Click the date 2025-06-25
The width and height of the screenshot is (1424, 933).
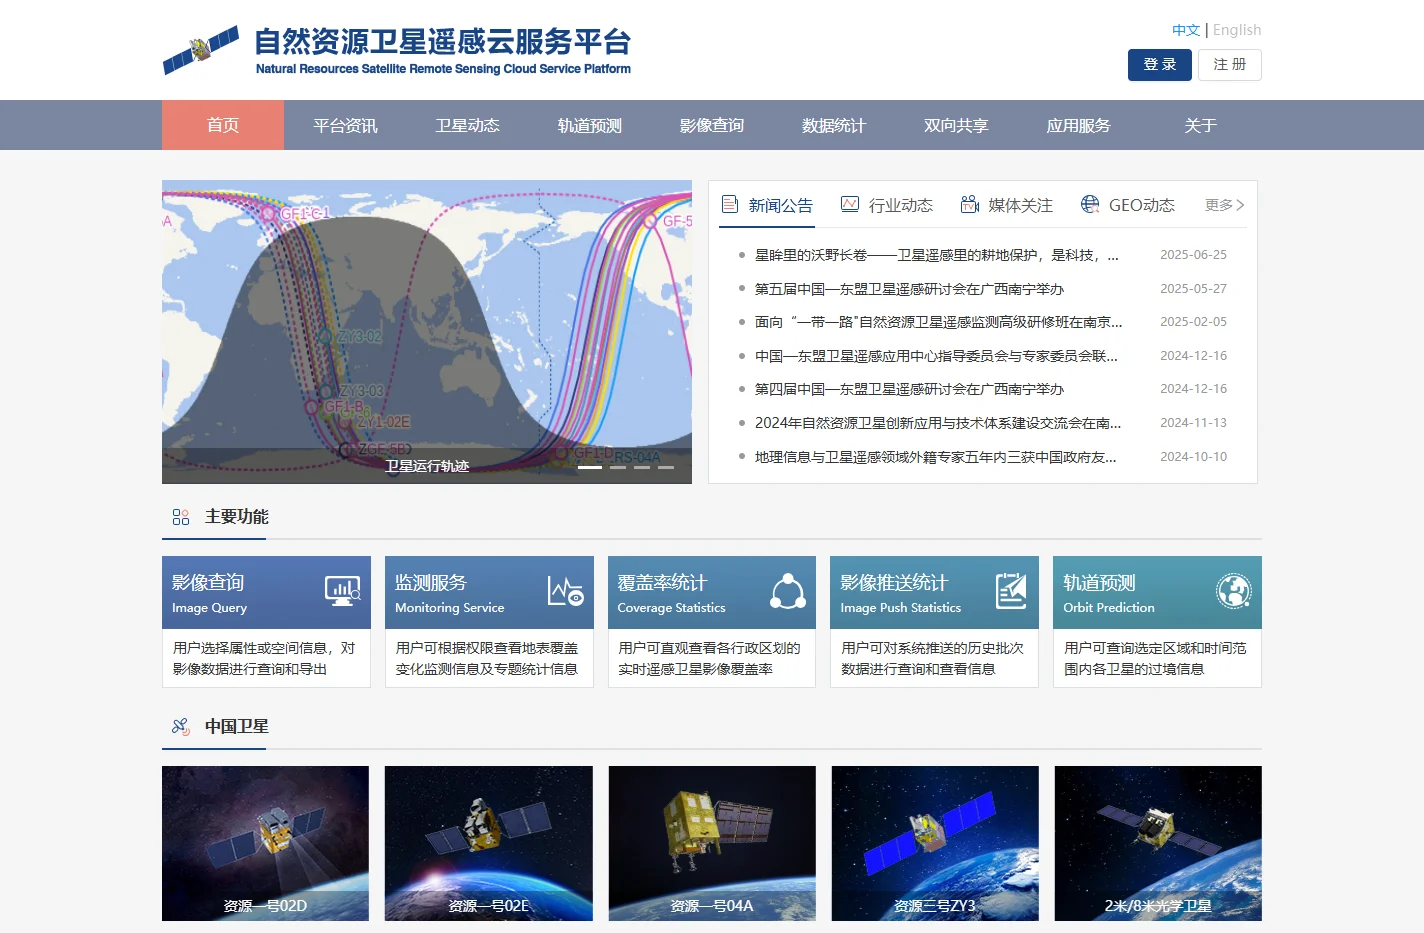[x=1193, y=255]
